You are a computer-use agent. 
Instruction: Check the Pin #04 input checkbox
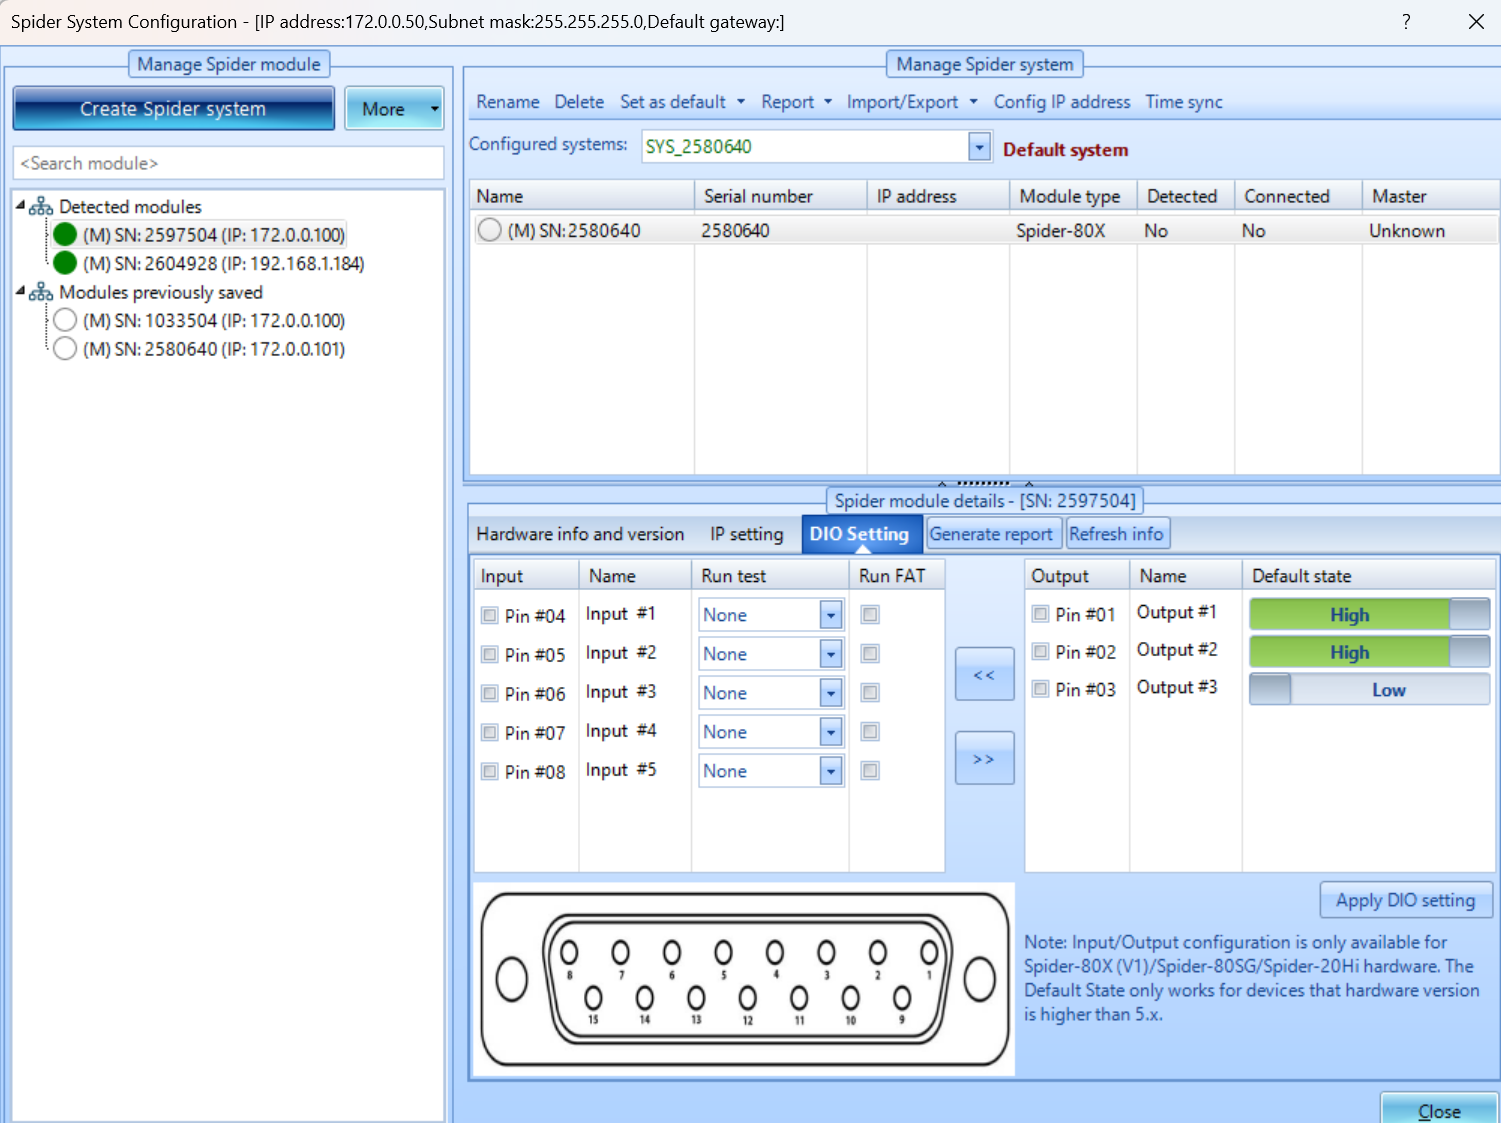point(490,615)
